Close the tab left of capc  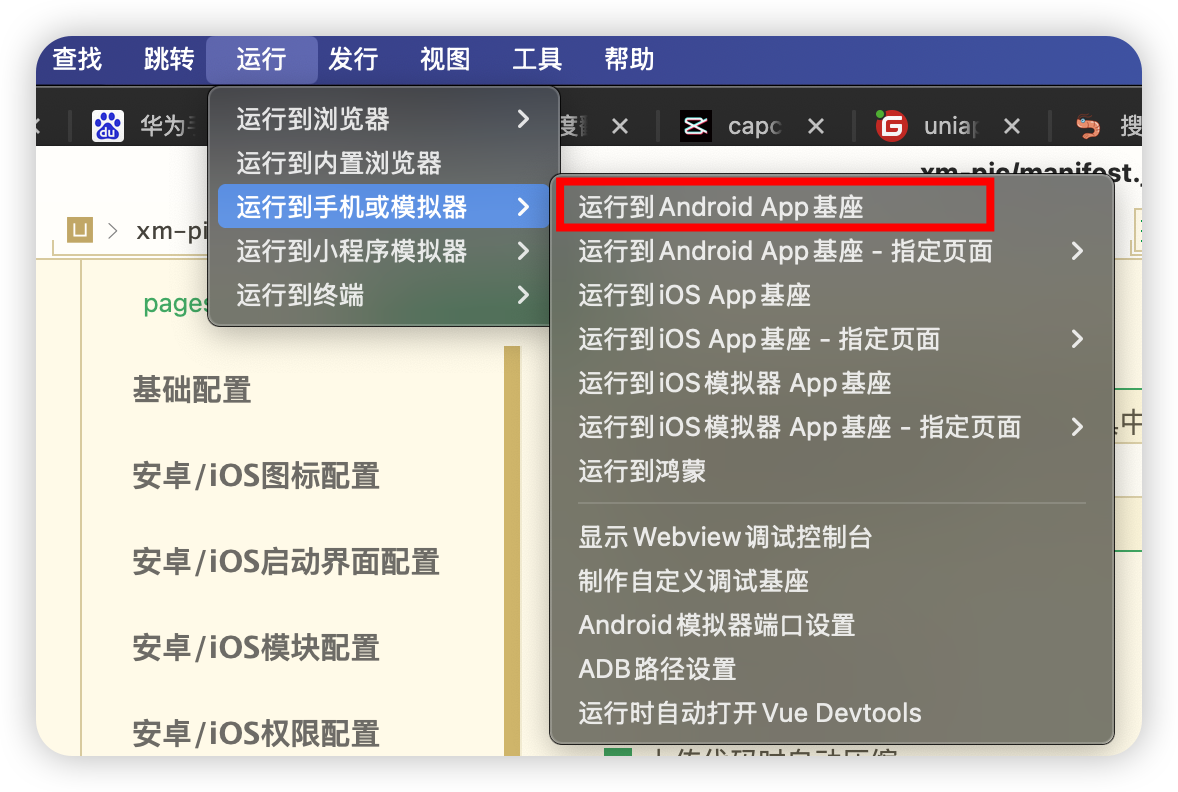[620, 126]
